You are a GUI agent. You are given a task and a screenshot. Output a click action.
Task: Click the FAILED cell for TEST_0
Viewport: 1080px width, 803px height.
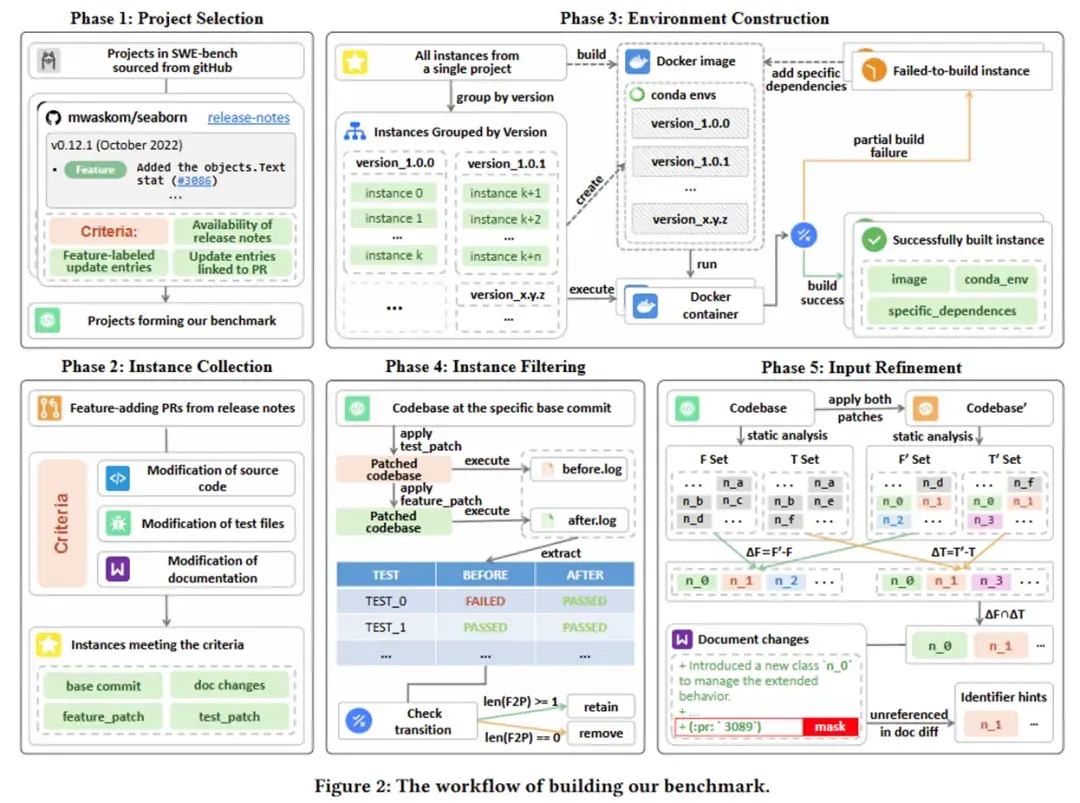pyautogui.click(x=485, y=601)
